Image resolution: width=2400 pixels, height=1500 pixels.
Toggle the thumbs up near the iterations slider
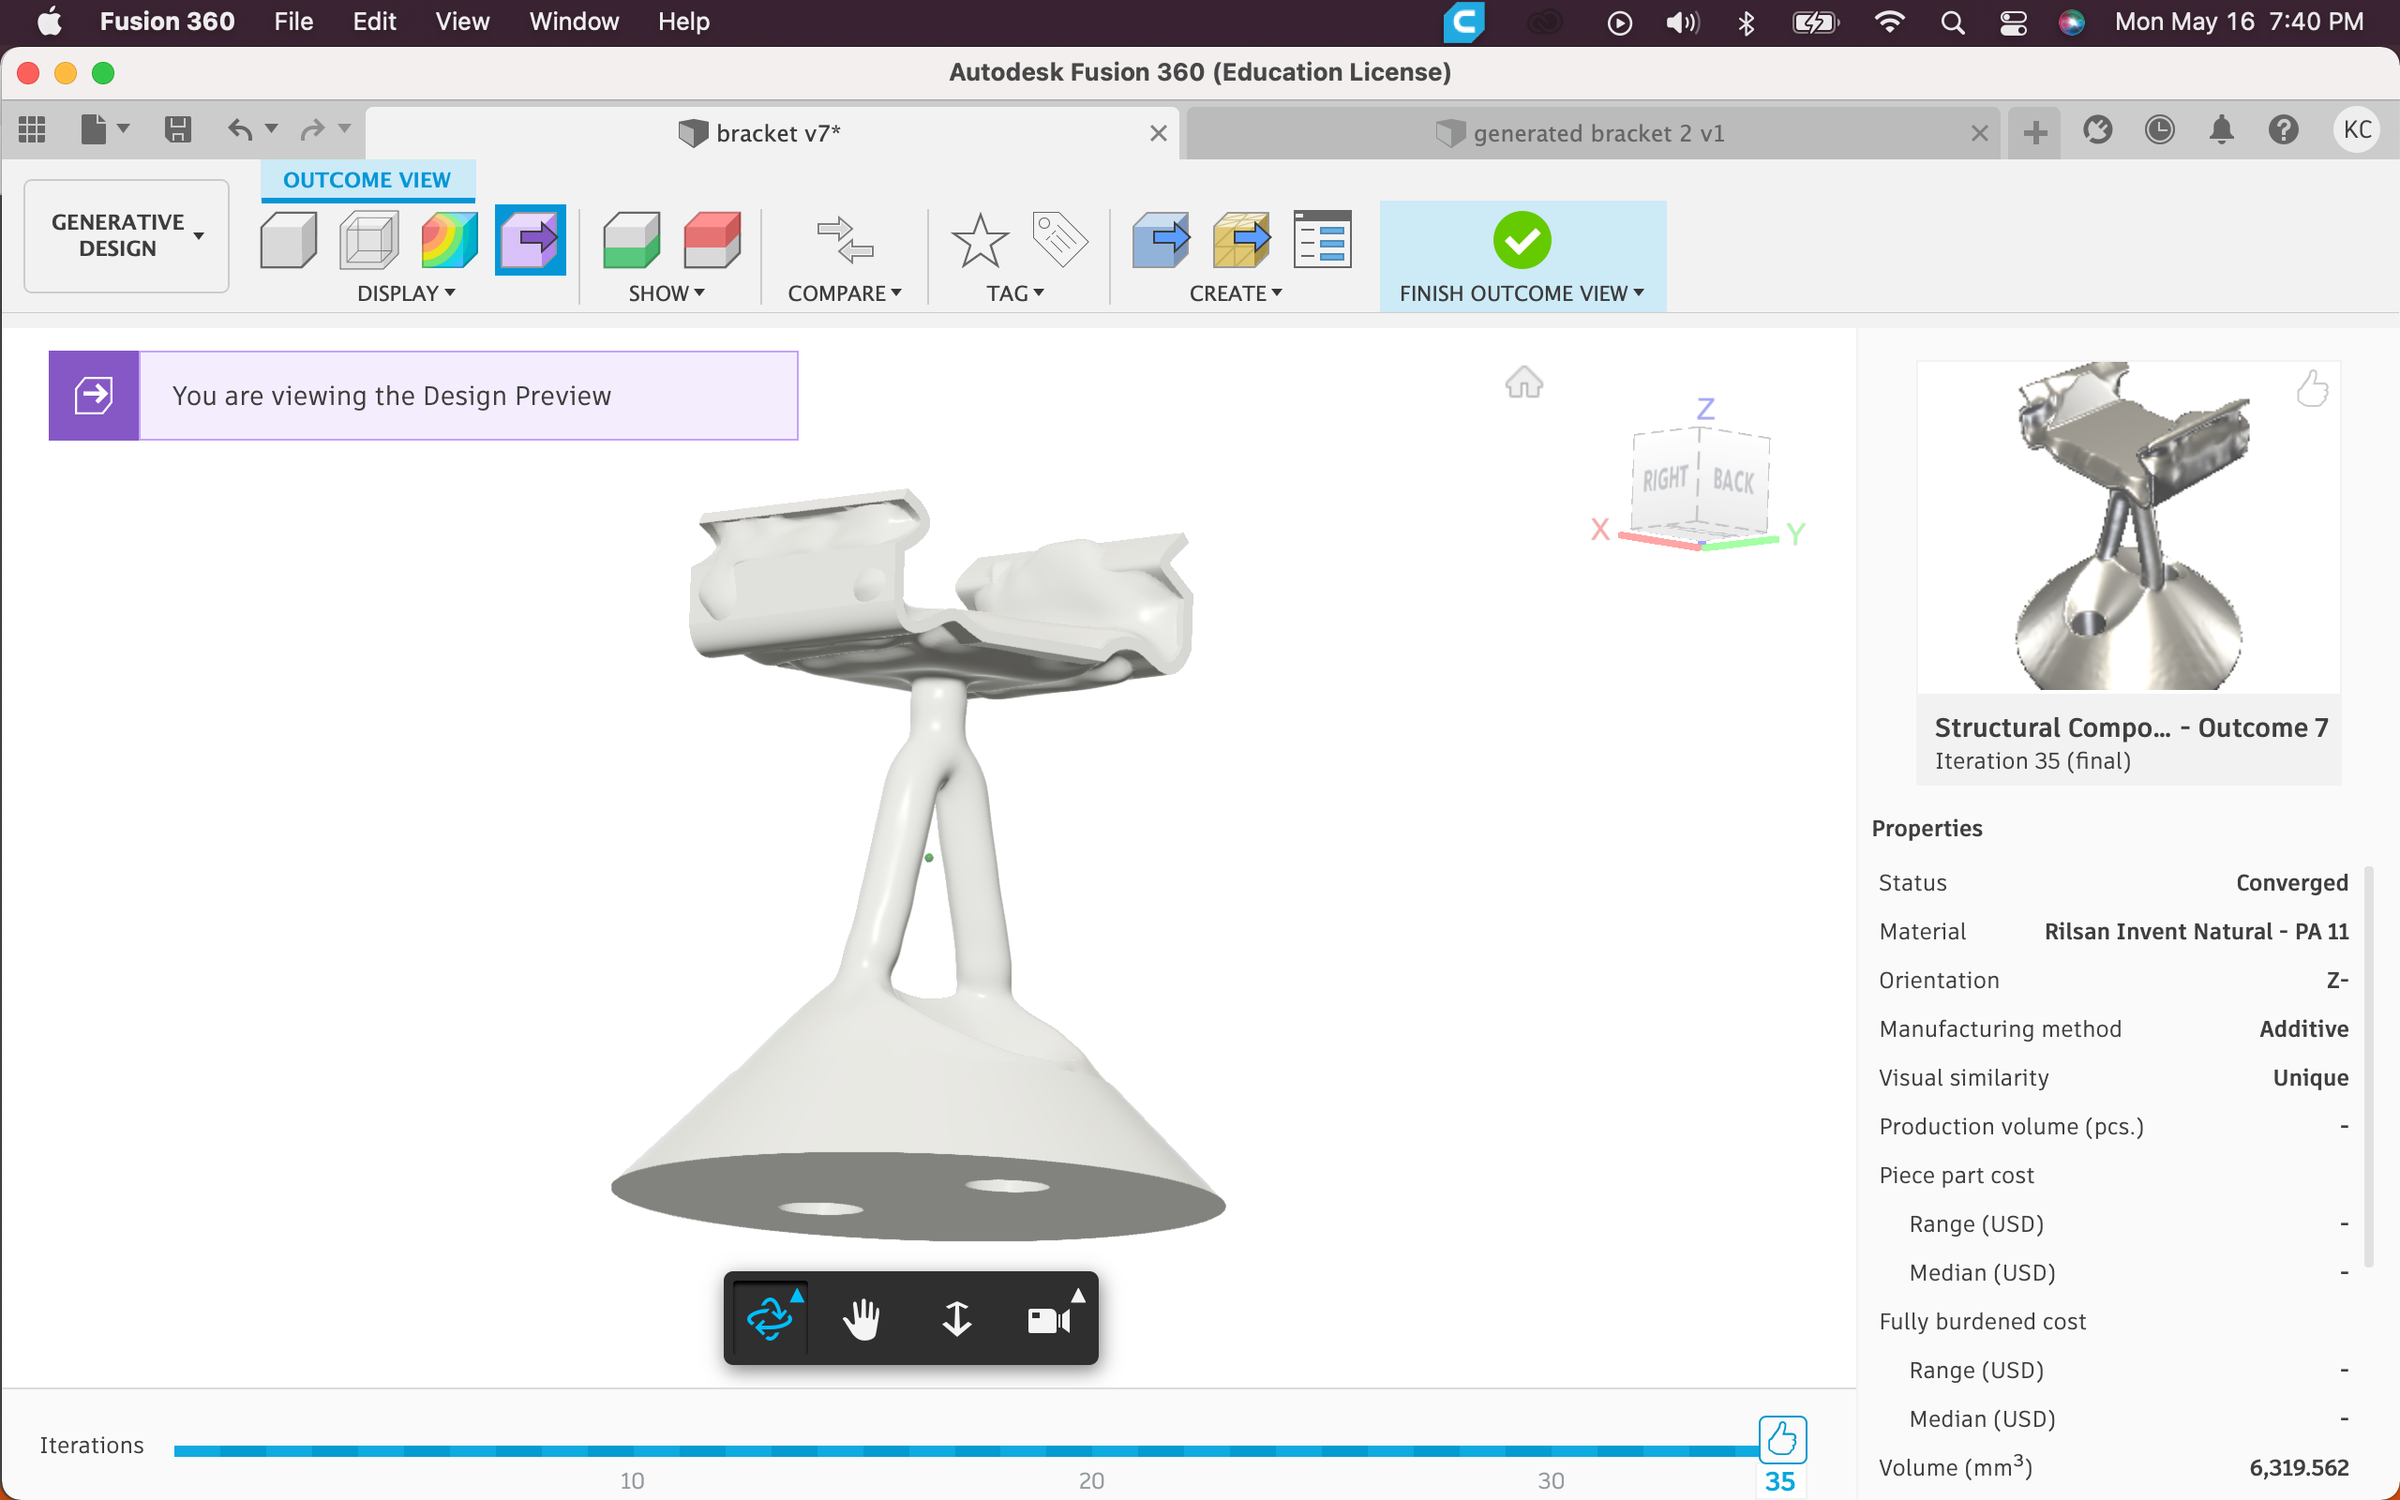point(1781,1440)
